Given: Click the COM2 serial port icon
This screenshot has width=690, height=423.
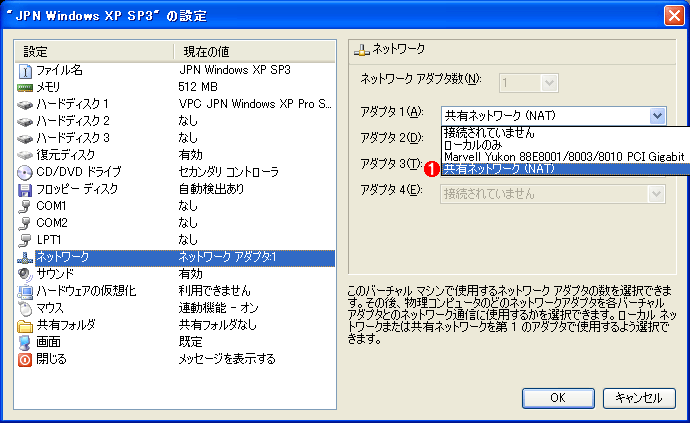Looking at the screenshot, I should click(25, 224).
